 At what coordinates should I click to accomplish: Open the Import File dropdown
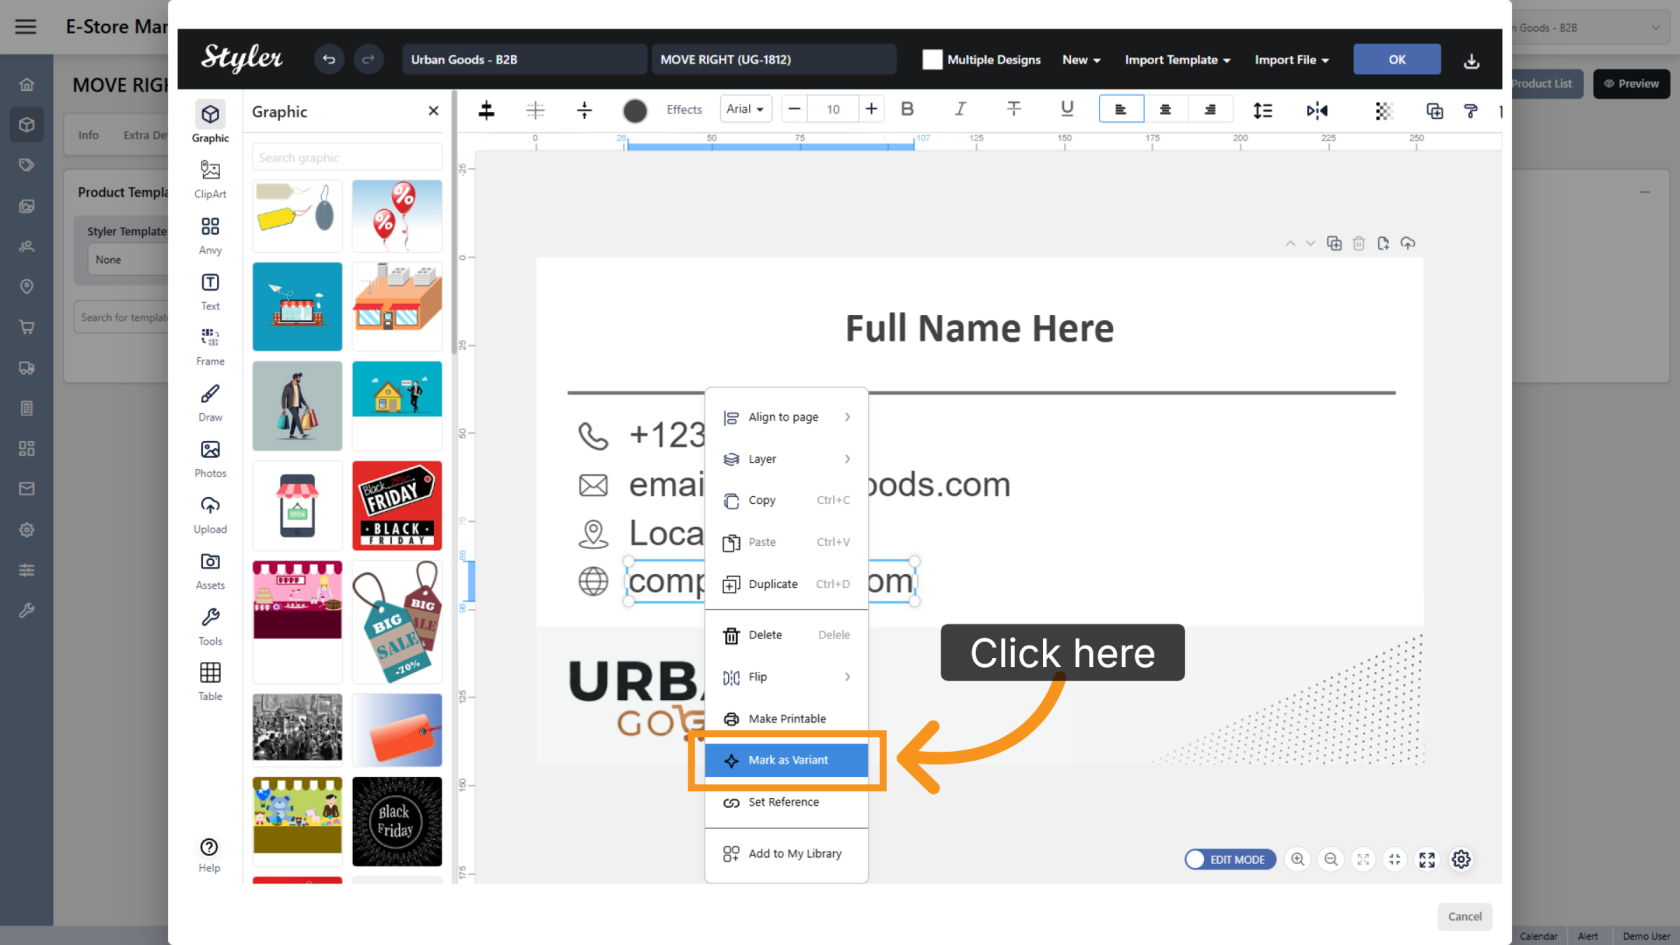[1291, 60]
